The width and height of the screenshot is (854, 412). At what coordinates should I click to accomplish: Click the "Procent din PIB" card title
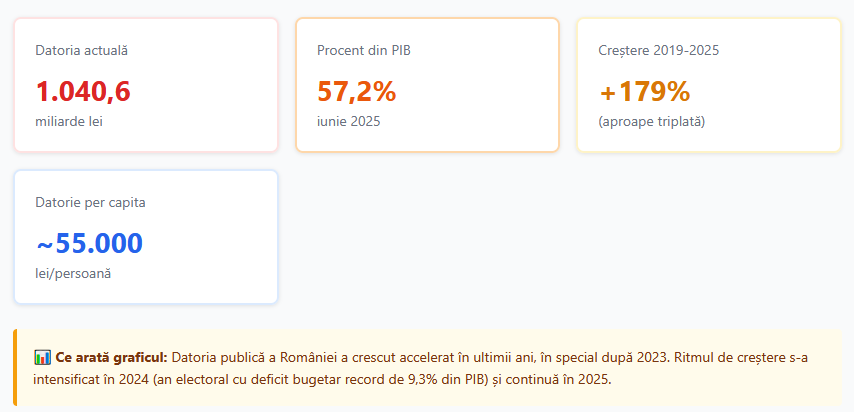click(364, 49)
